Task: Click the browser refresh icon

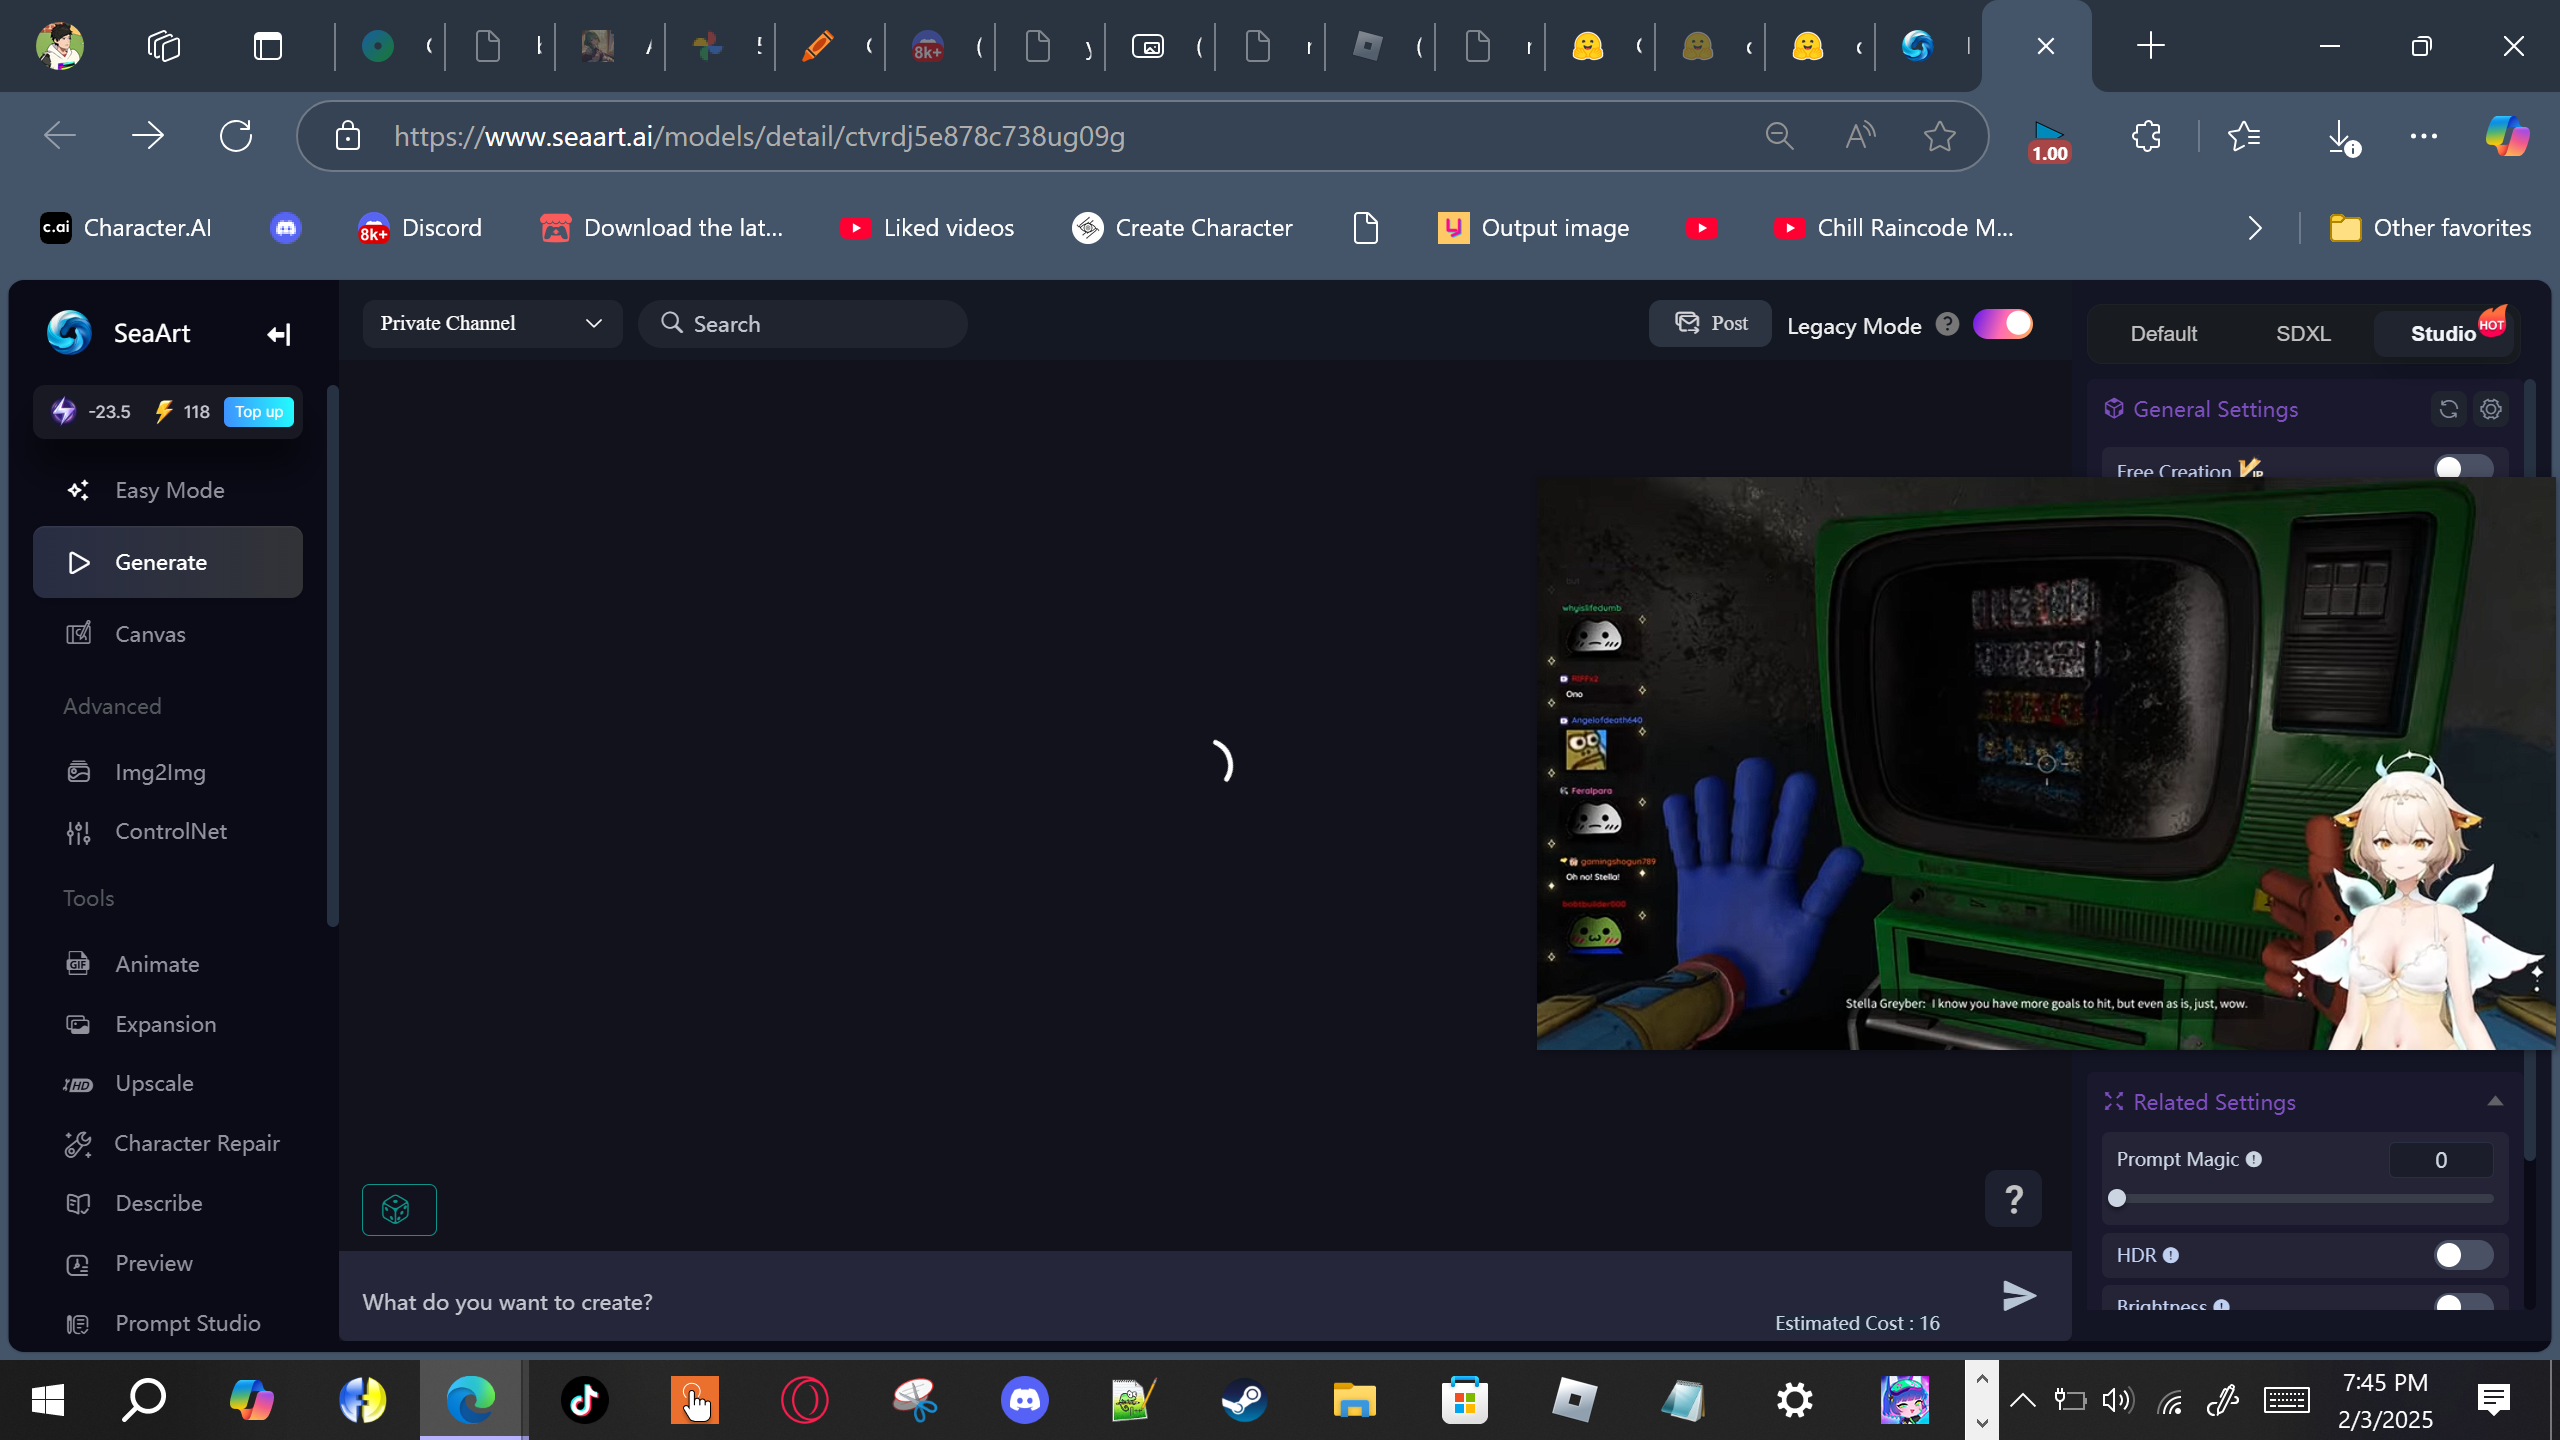Action: 236,136
